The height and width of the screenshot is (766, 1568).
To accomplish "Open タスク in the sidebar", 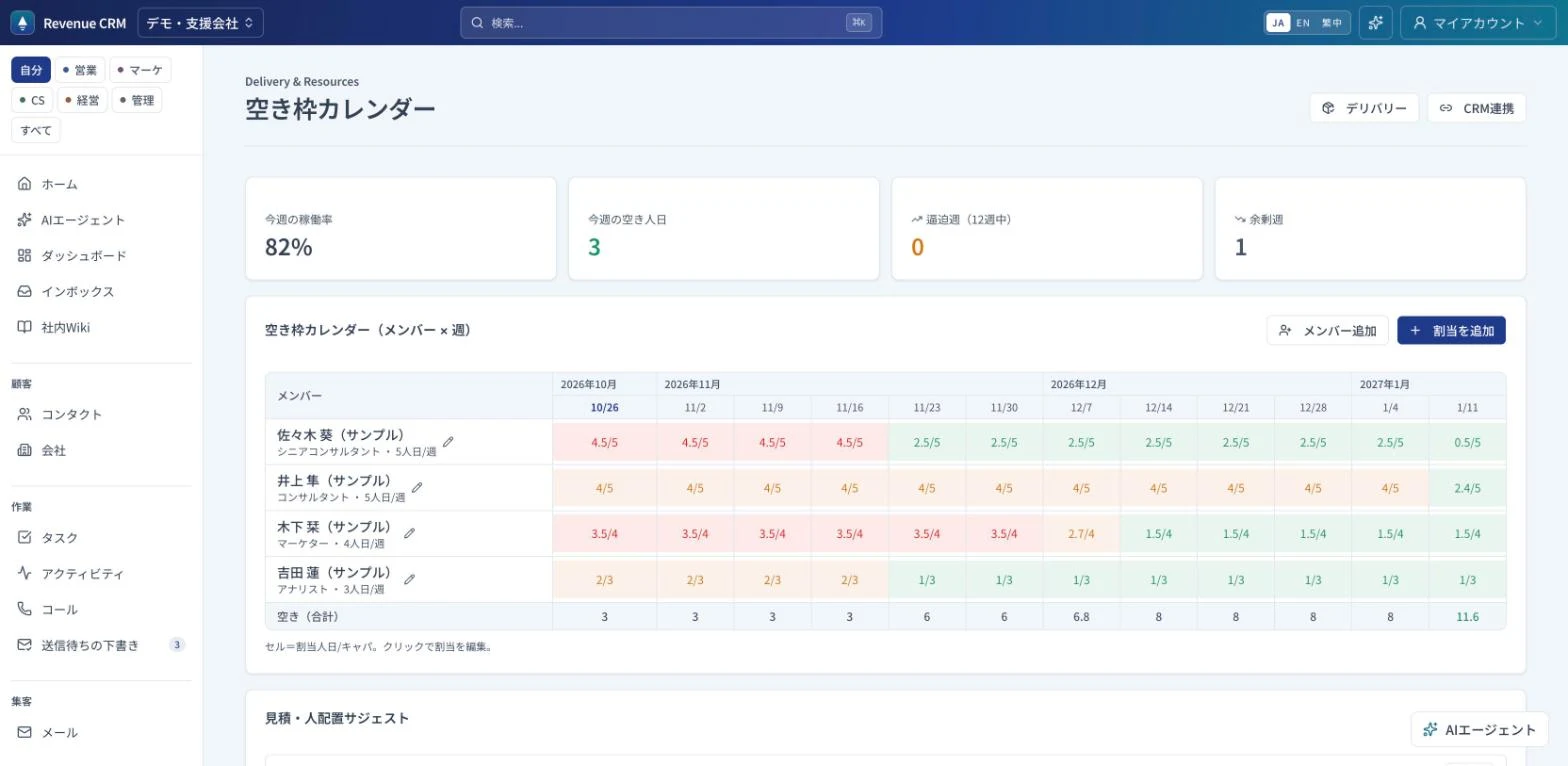I will pos(101,538).
